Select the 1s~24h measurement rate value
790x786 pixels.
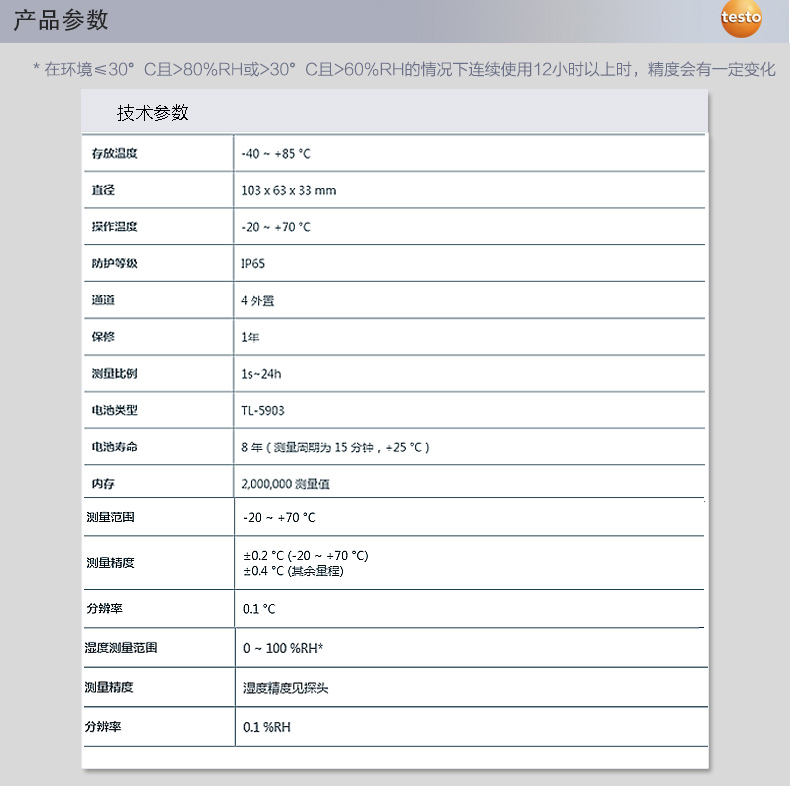click(x=262, y=374)
